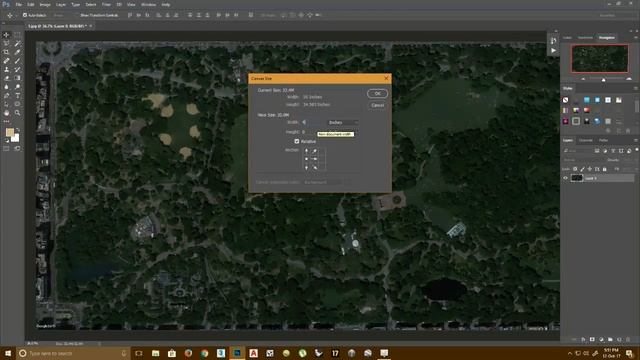Viewport: 640px width, 360px height.
Task: Toggle Show Transform Controls option
Action: pyautogui.click(x=99, y=15)
